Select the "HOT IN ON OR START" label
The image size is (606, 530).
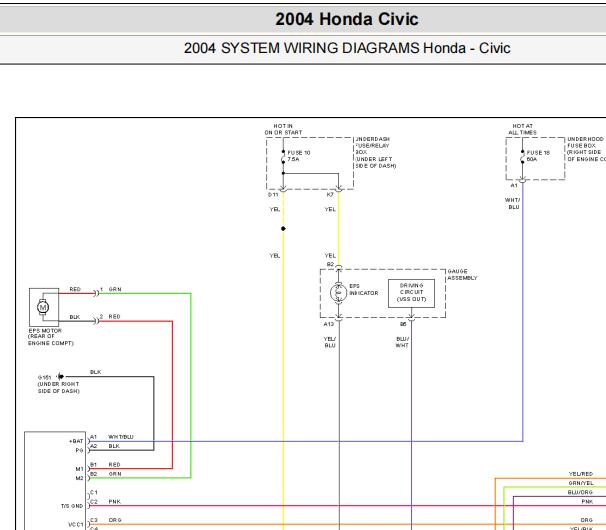283,129
